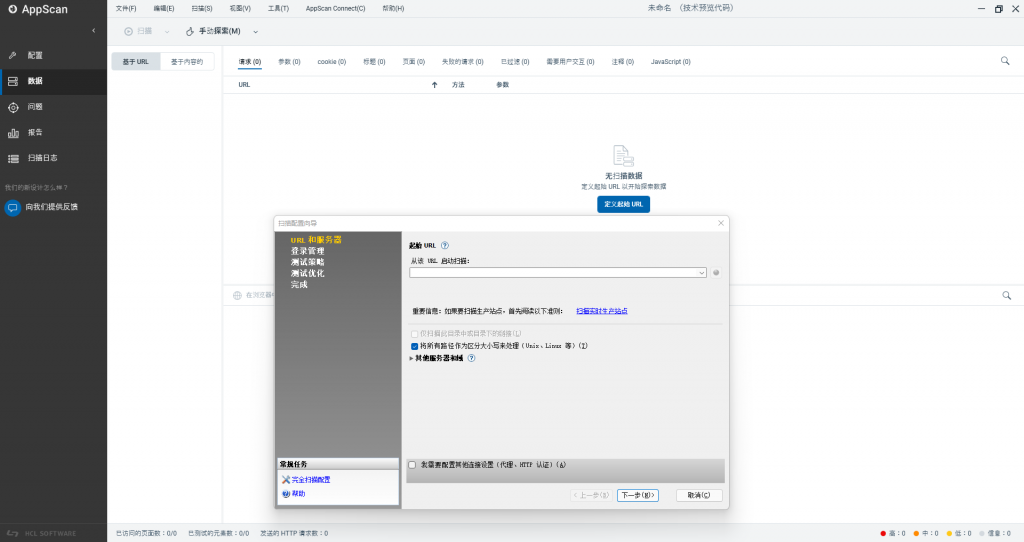This screenshot has height=542, width=1024.
Task: Click the globe icon for browser view
Action: 237,295
